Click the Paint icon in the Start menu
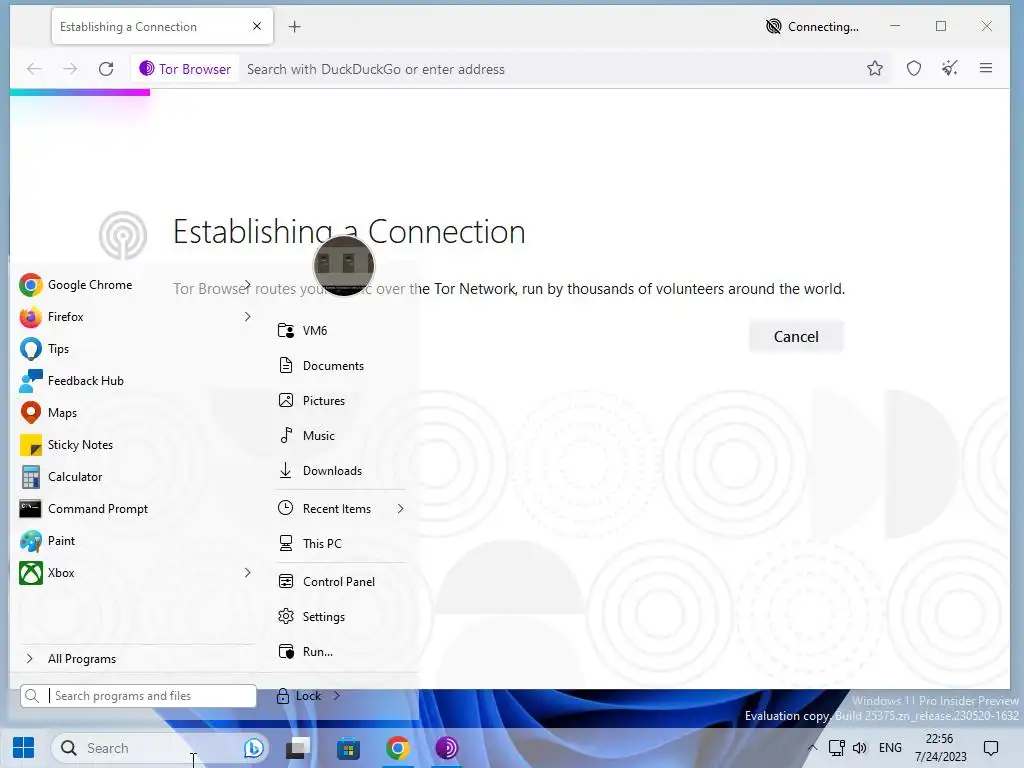 click(30, 541)
